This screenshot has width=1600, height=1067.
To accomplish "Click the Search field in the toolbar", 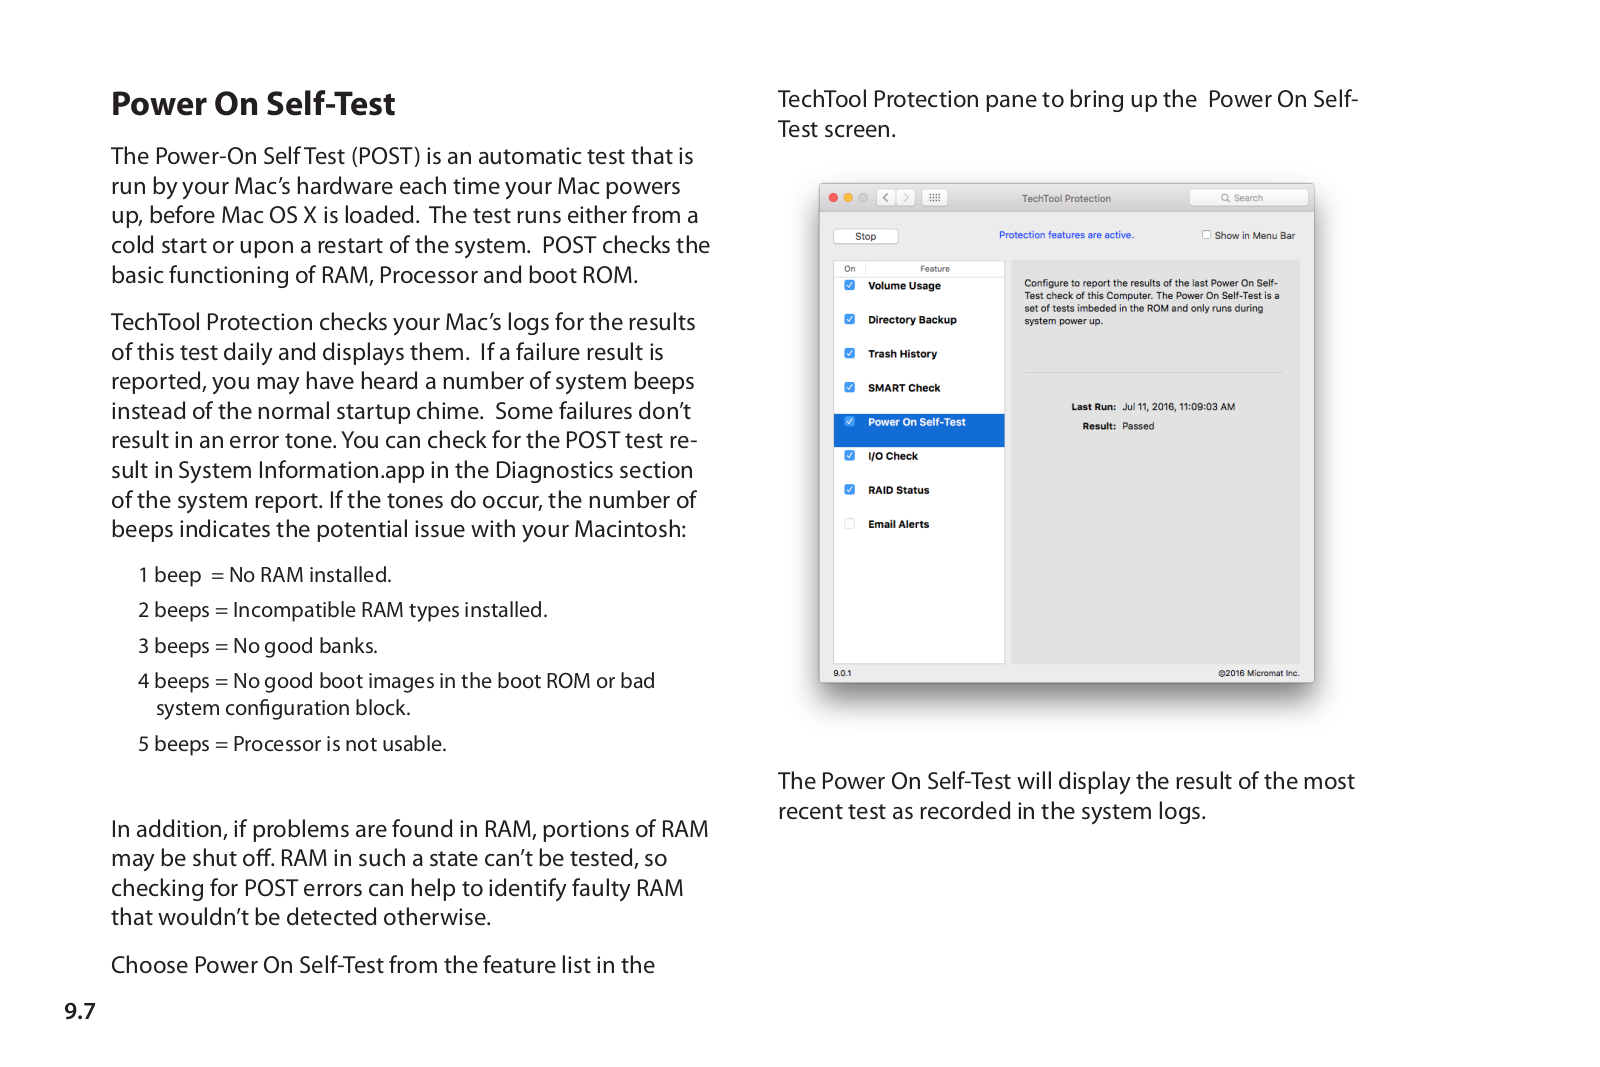I will point(1248,198).
